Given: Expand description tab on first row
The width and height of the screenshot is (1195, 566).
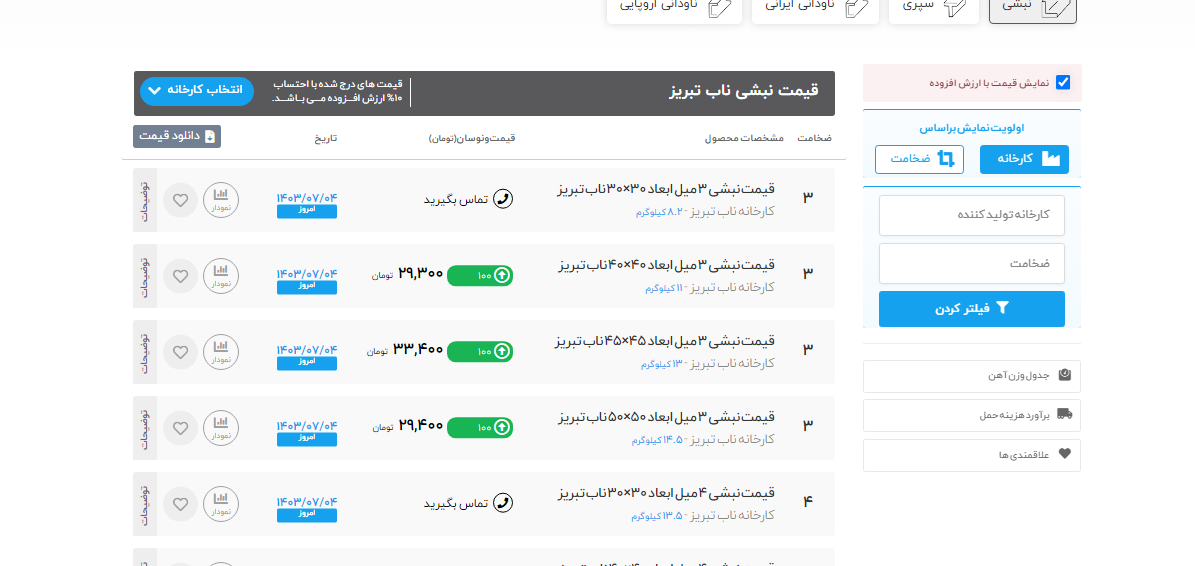Looking at the screenshot, I should (x=144, y=200).
